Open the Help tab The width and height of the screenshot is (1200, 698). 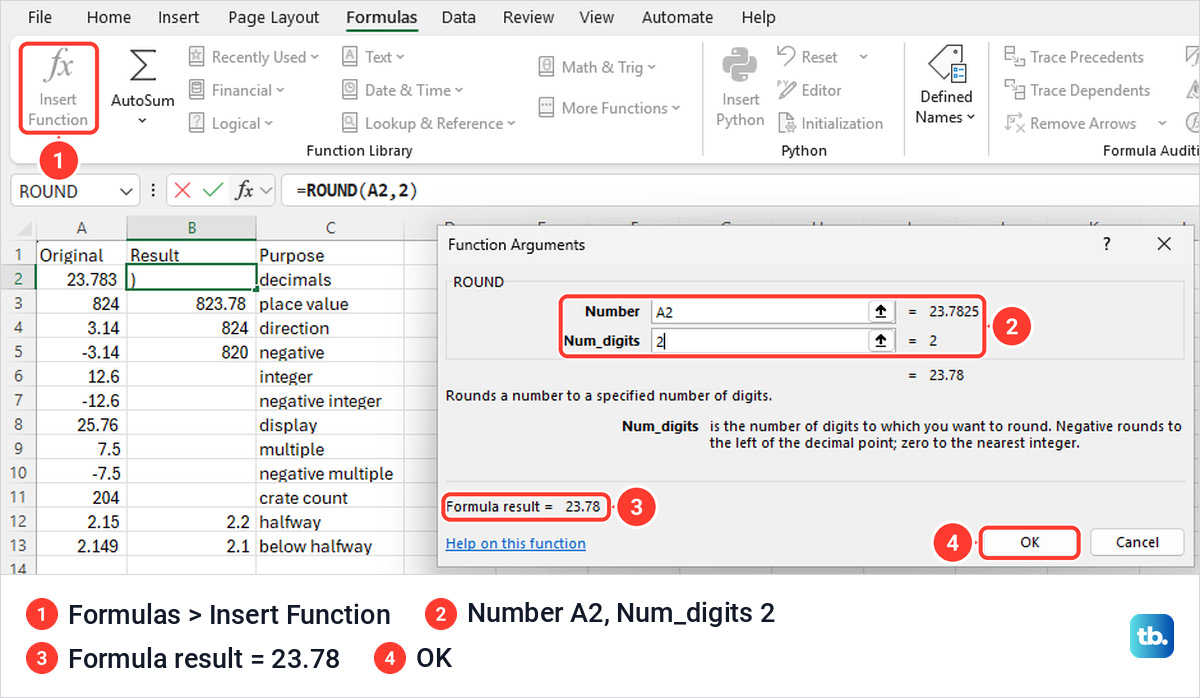point(758,17)
